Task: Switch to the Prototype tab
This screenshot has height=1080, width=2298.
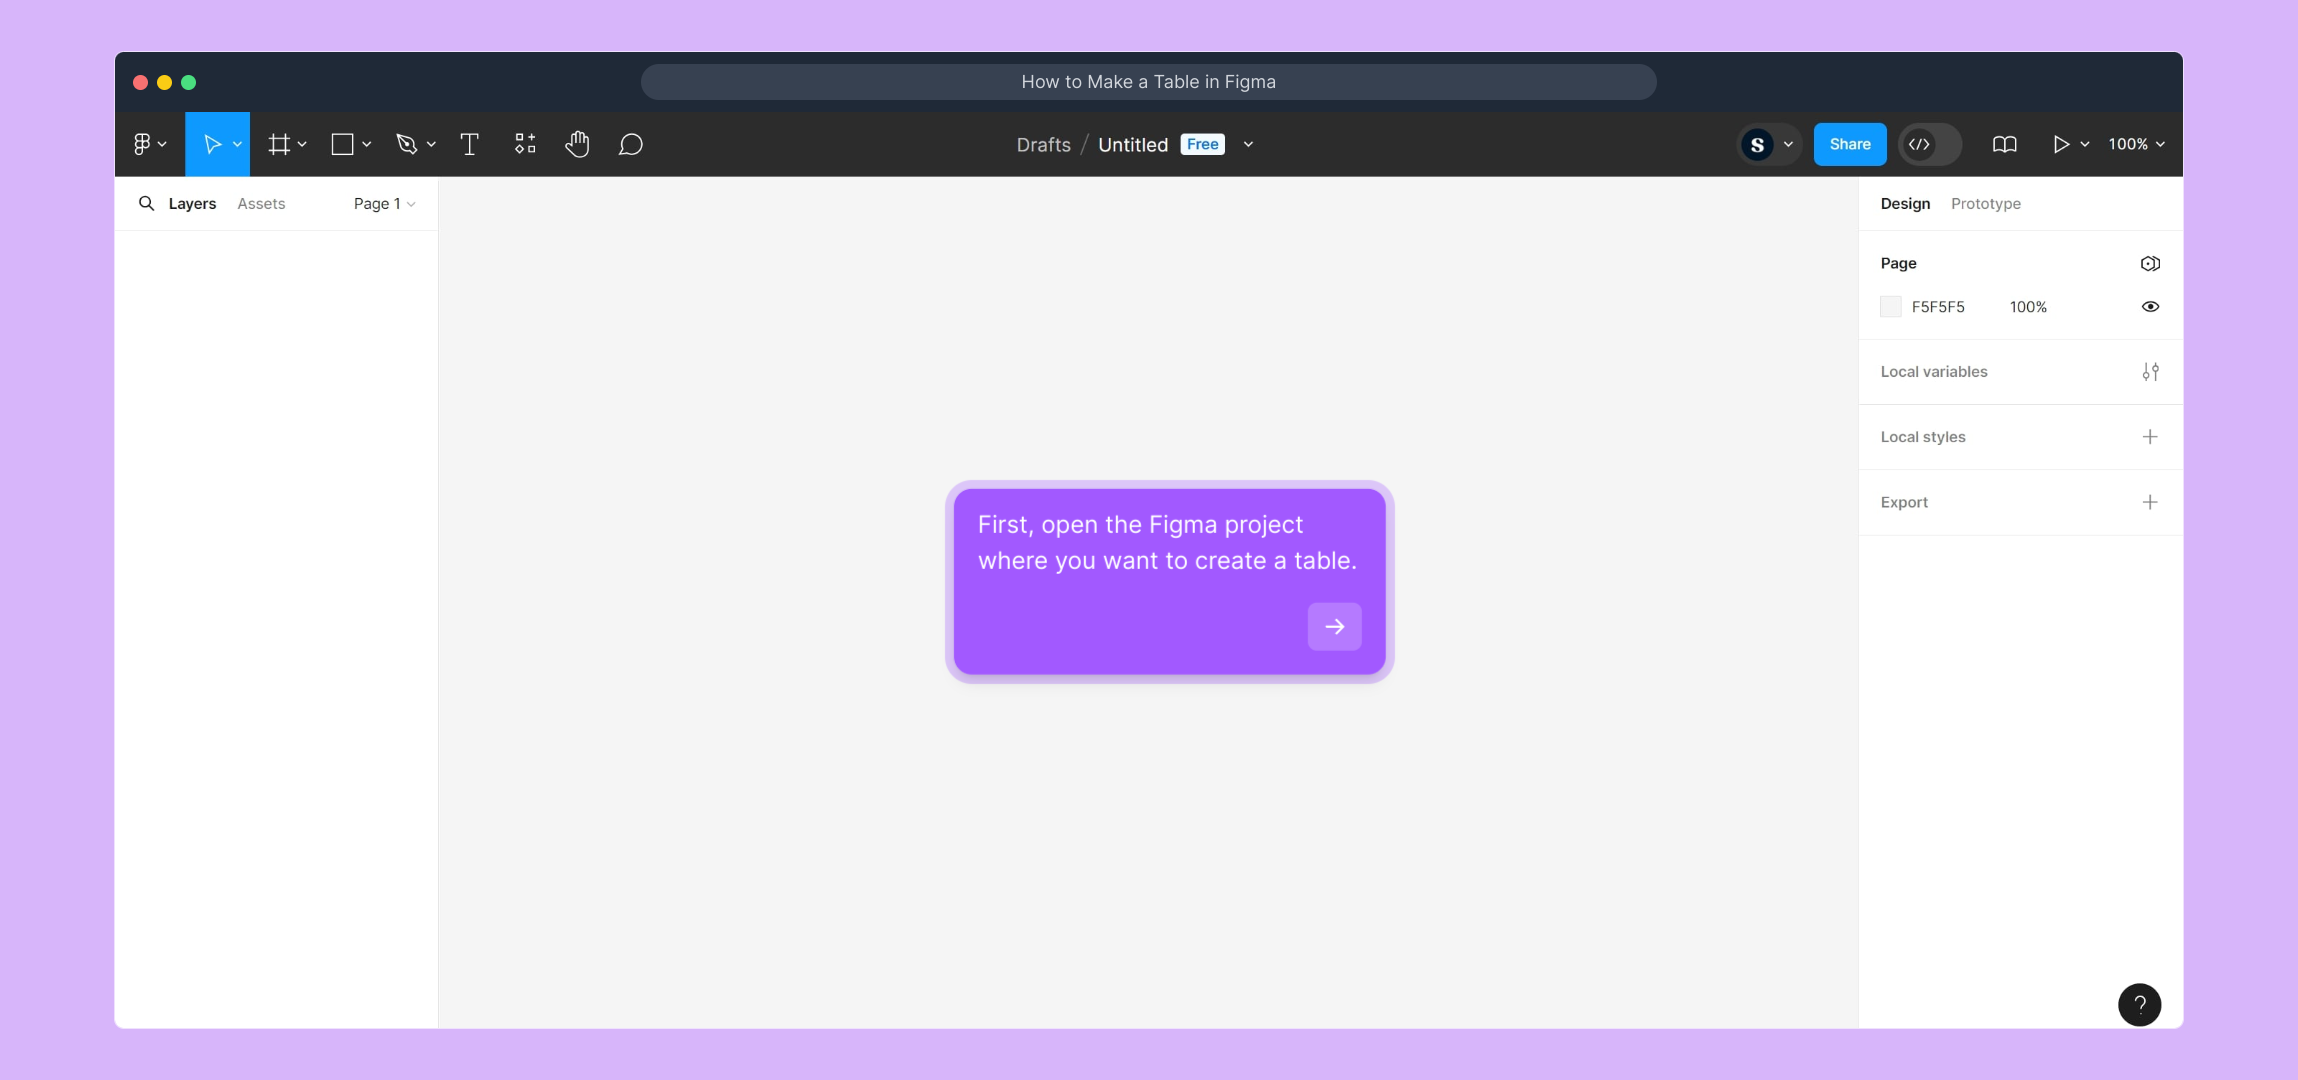Action: tap(1985, 203)
